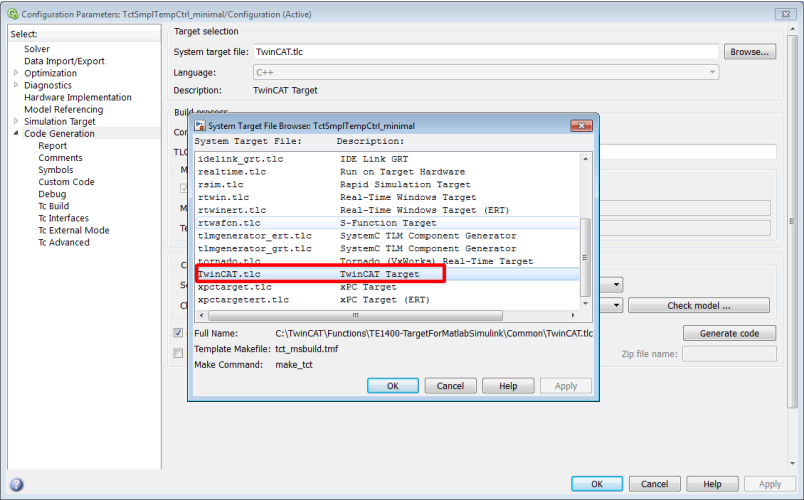
Task: Click the file list vertical scrollbar thumb
Action: (585, 257)
